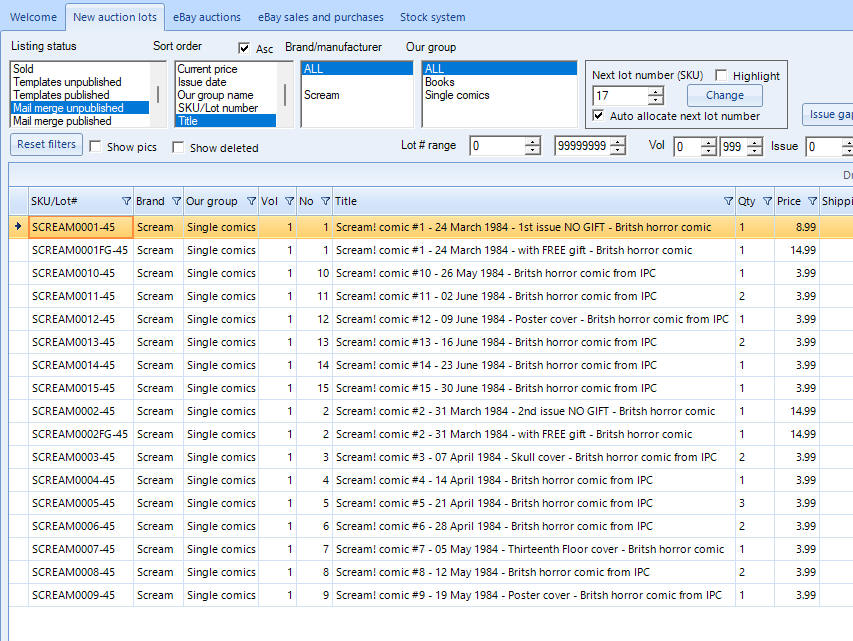Toggle Auto allocate next lot number

[x=598, y=115]
